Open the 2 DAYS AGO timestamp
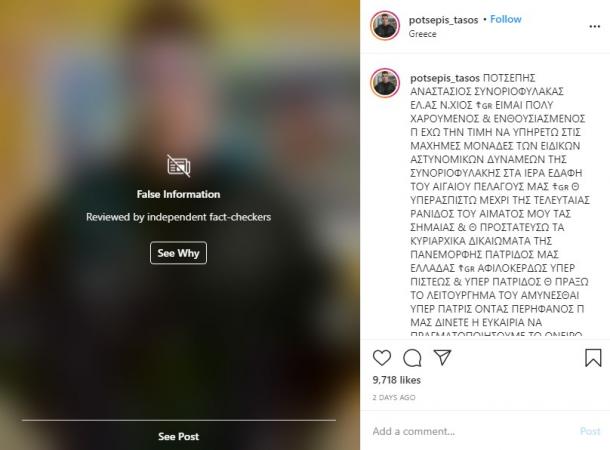This screenshot has width=610, height=450. tap(394, 397)
